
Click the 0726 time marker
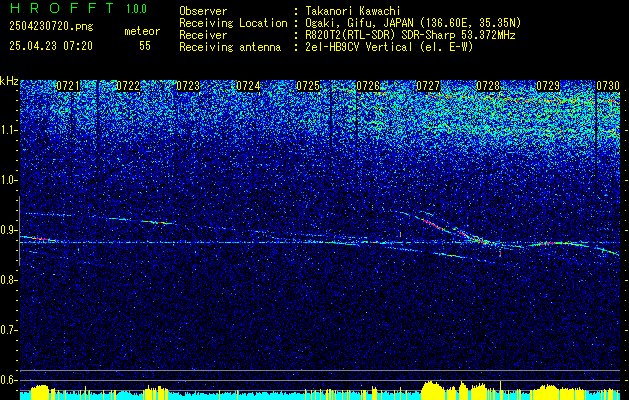(368, 86)
